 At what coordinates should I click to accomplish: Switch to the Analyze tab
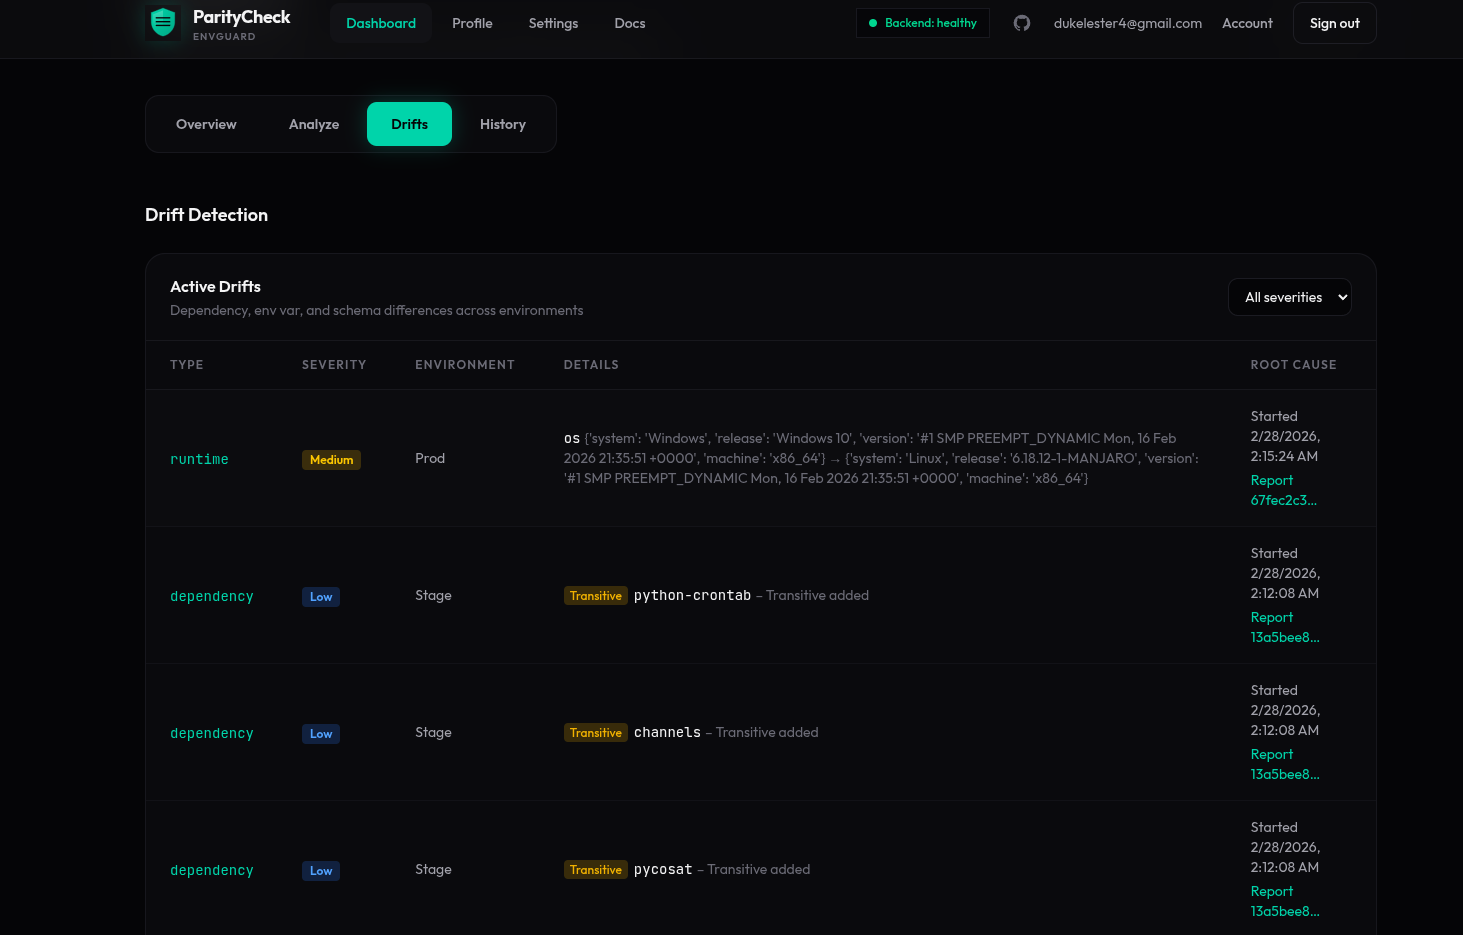(x=313, y=124)
